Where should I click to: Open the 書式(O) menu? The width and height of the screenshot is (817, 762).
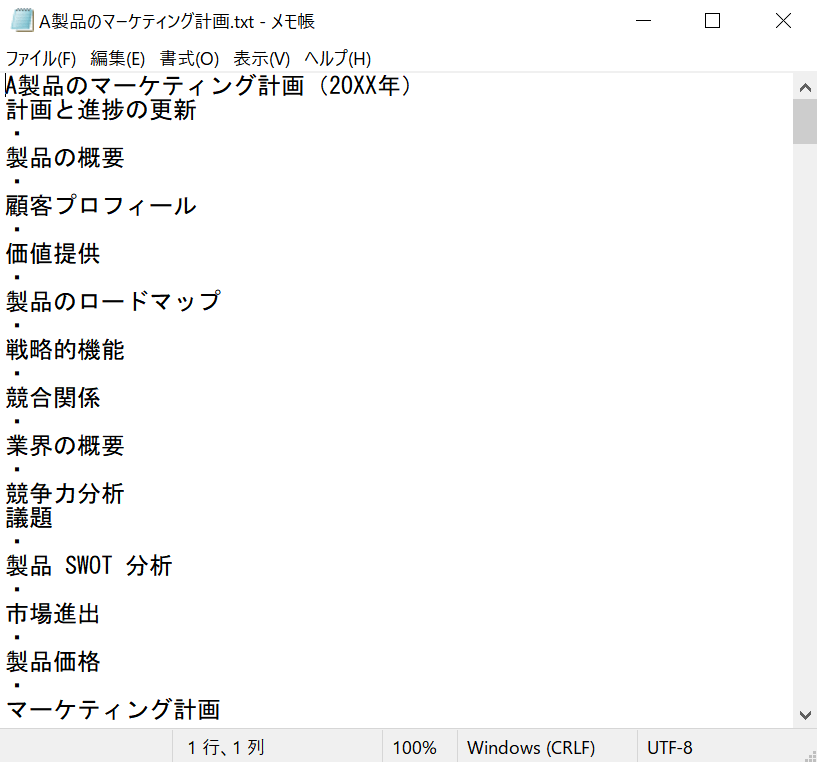click(x=189, y=59)
